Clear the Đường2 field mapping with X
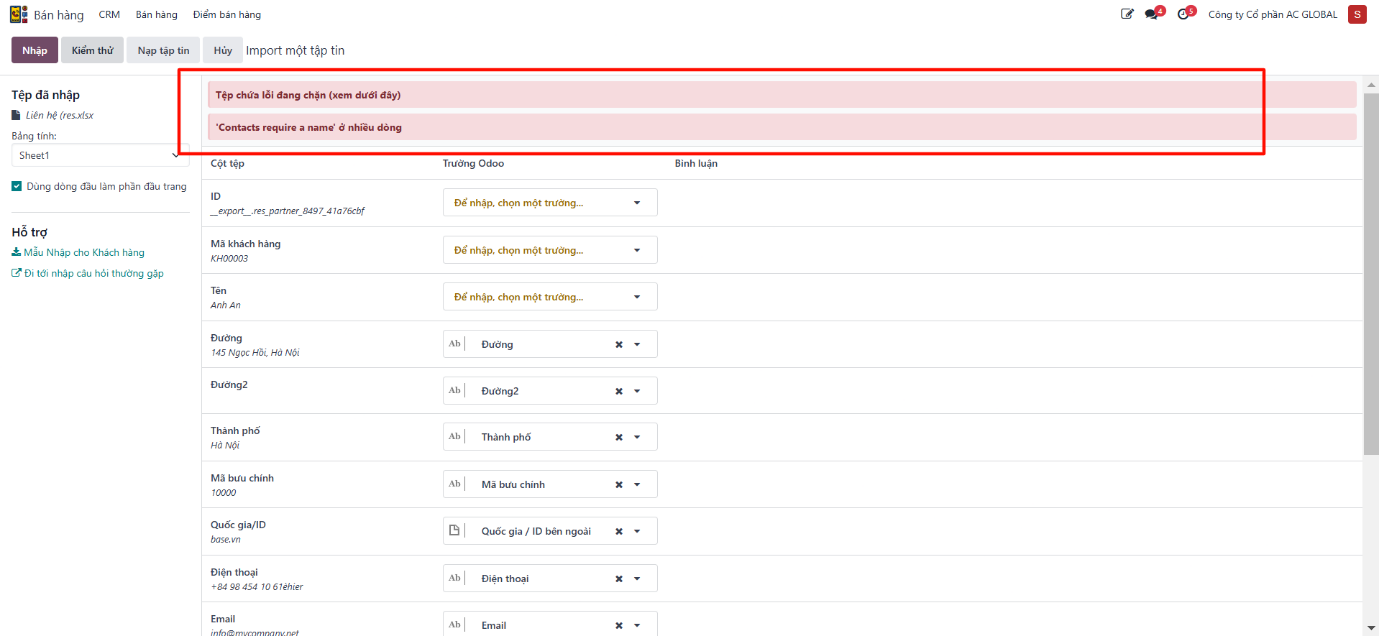The image size is (1379, 636). pyautogui.click(x=618, y=391)
